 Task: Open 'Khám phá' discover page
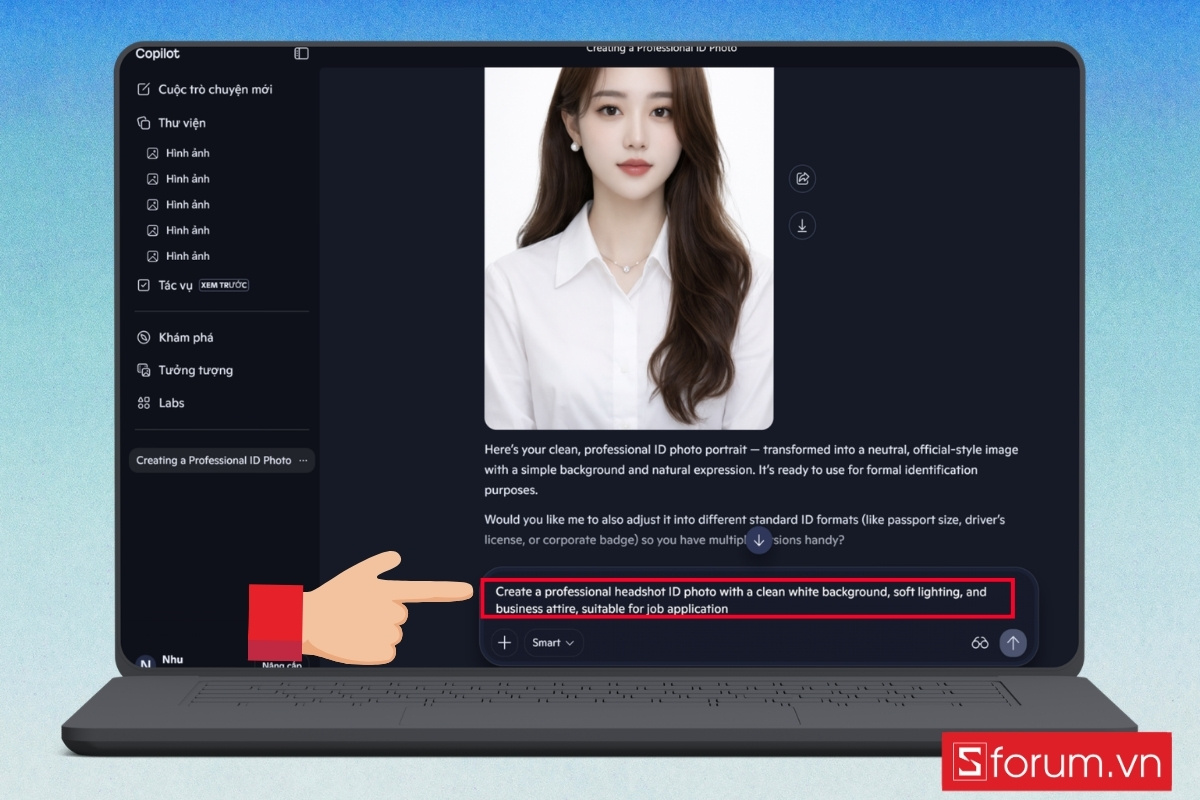coord(175,338)
